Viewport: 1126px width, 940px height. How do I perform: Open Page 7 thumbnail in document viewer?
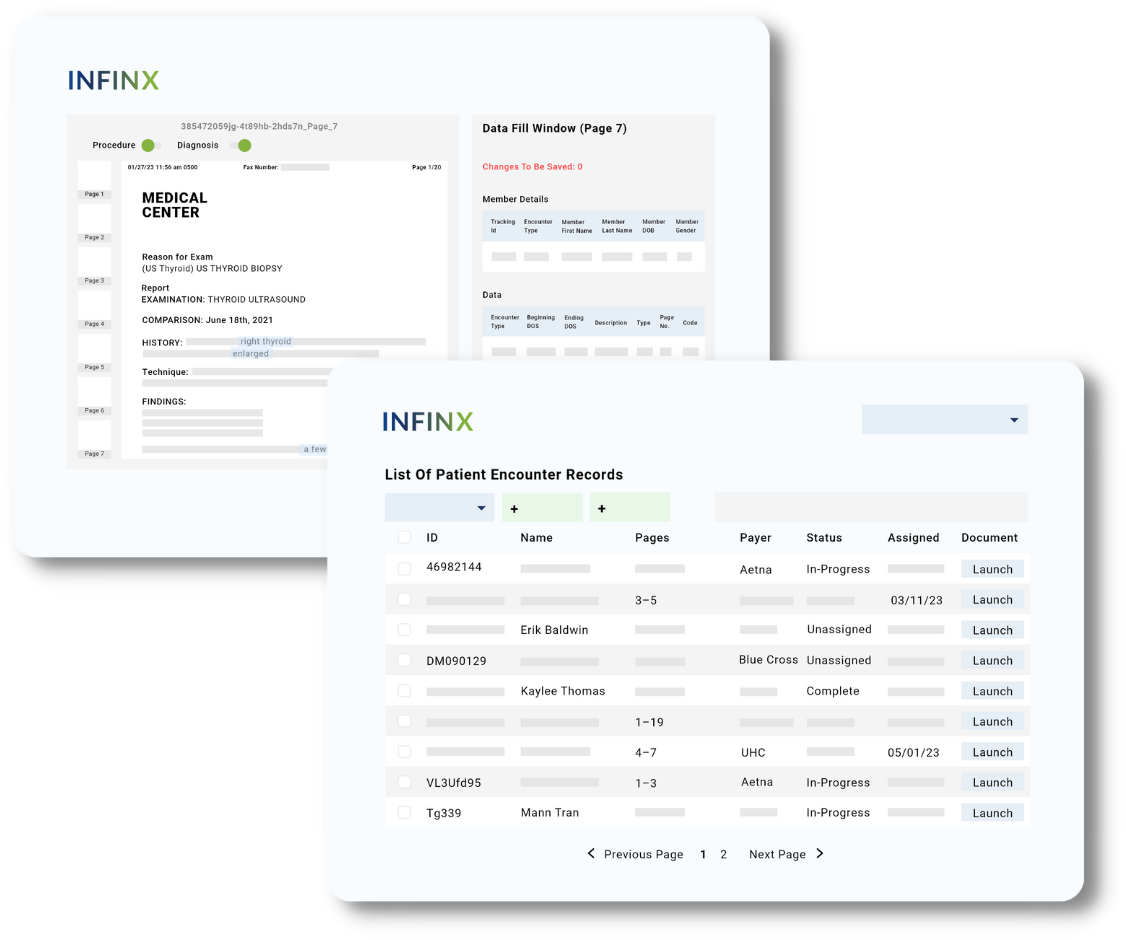(x=94, y=439)
